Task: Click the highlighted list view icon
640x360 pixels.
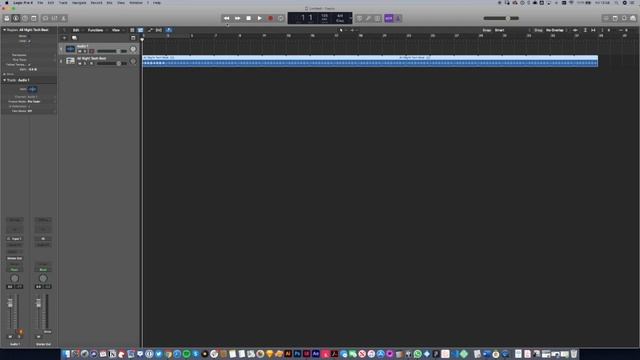Action: [x=140, y=30]
